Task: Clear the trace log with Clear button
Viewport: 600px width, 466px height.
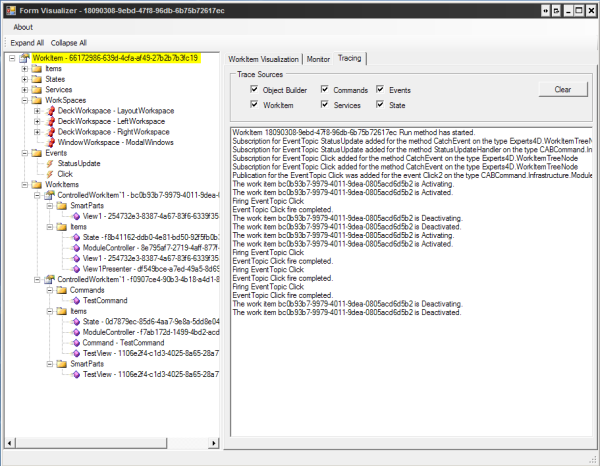Action: point(563,89)
